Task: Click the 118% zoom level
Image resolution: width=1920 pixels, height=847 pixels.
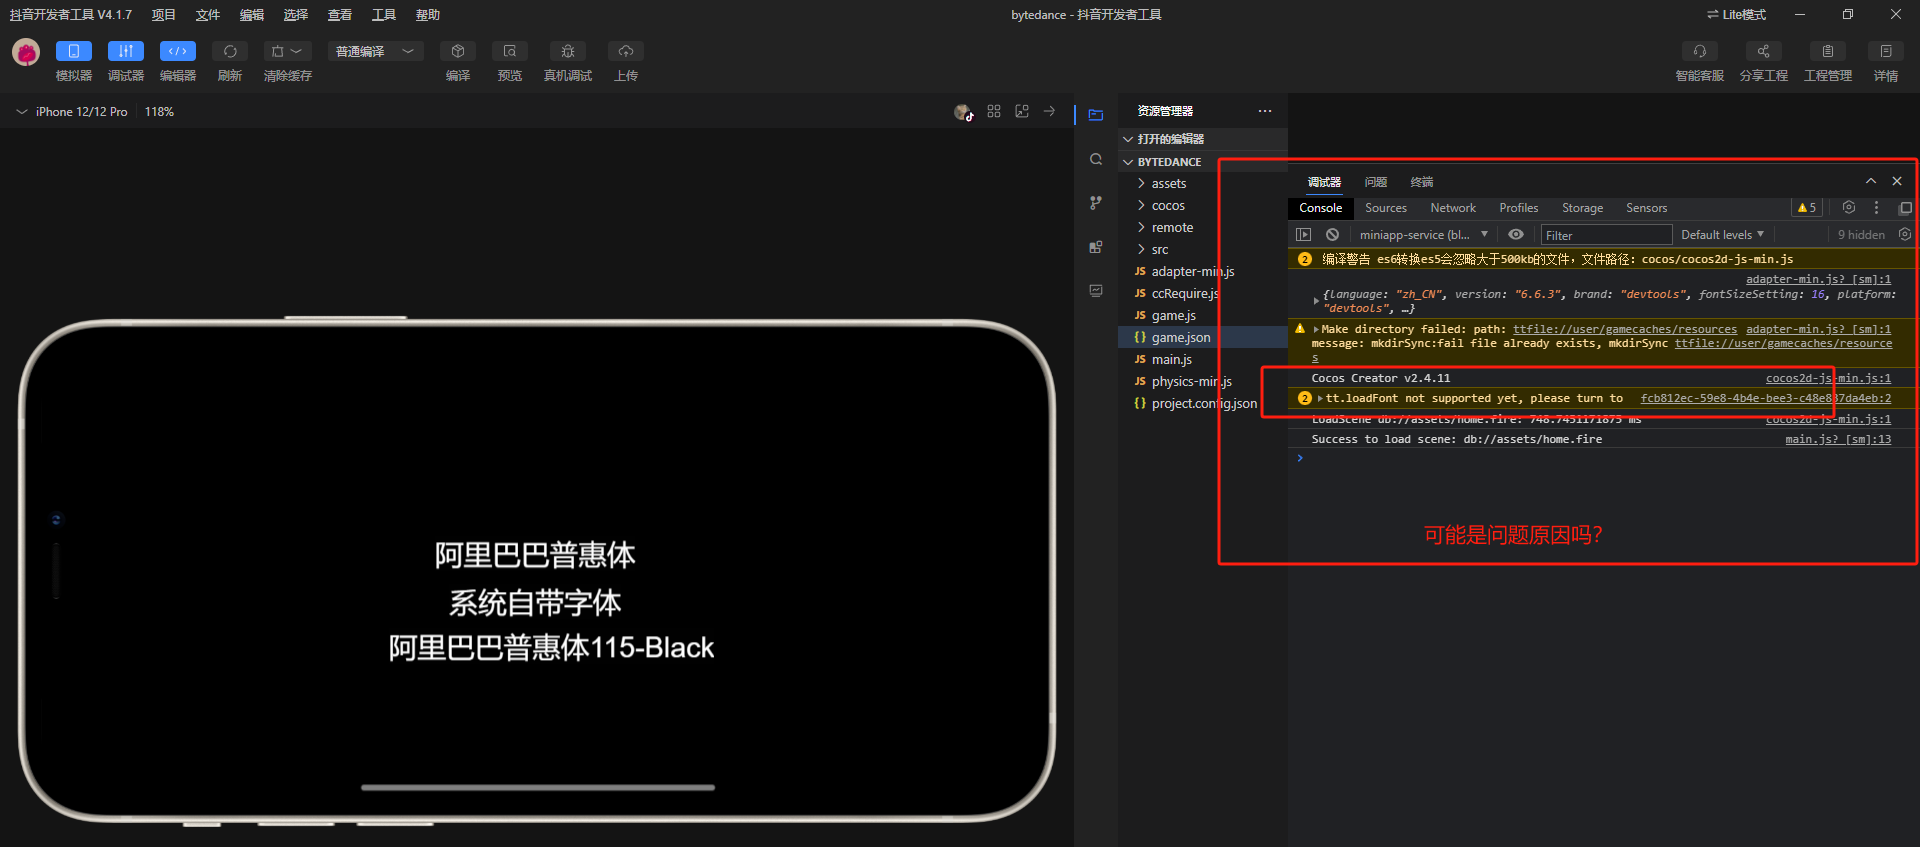Action: [159, 112]
